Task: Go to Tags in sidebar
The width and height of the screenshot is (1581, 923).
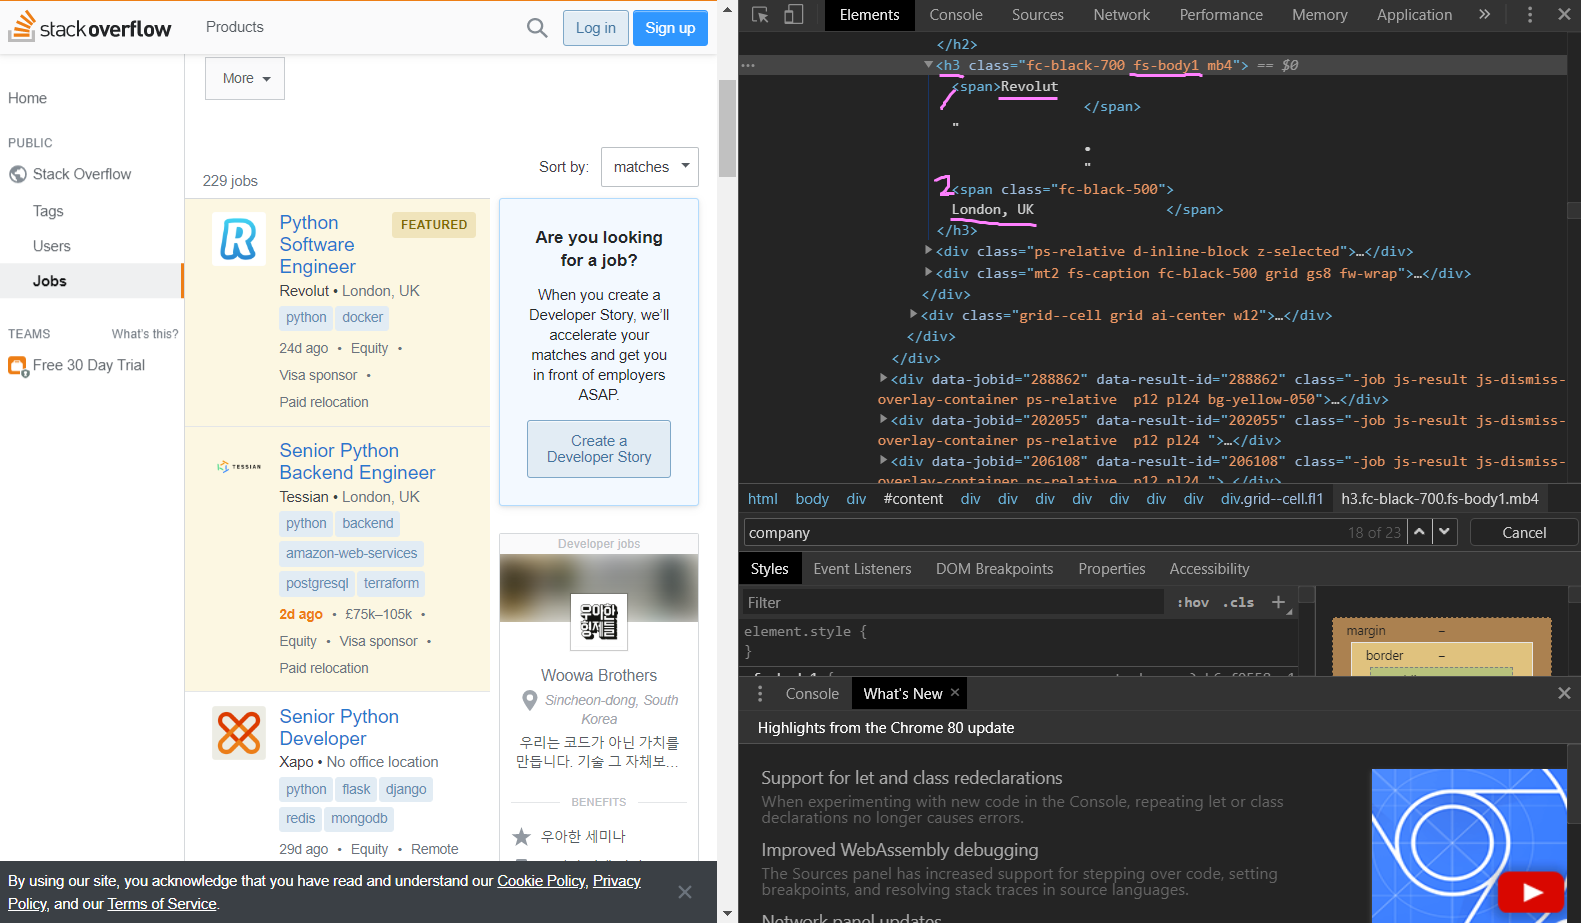Action: click(x=48, y=211)
